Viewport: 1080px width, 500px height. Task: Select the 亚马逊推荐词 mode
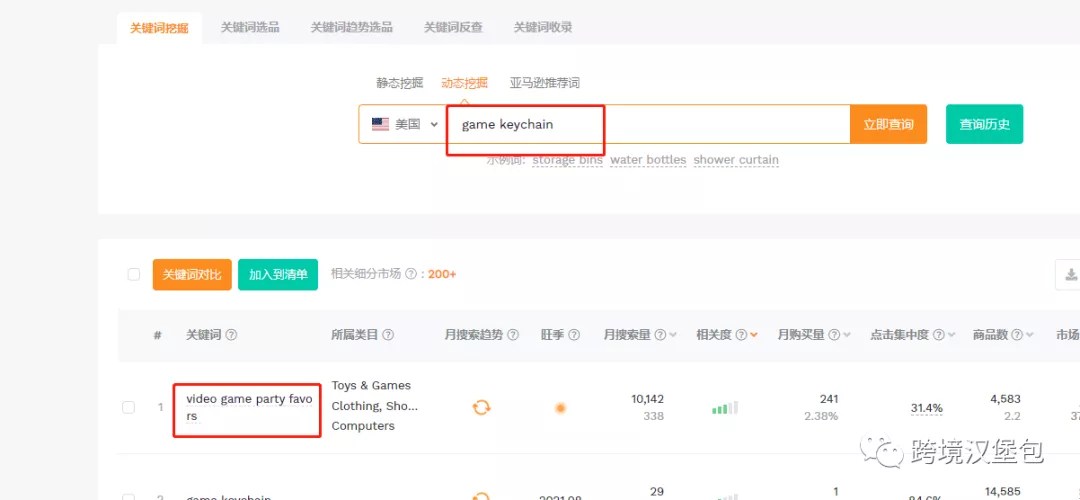coord(545,83)
